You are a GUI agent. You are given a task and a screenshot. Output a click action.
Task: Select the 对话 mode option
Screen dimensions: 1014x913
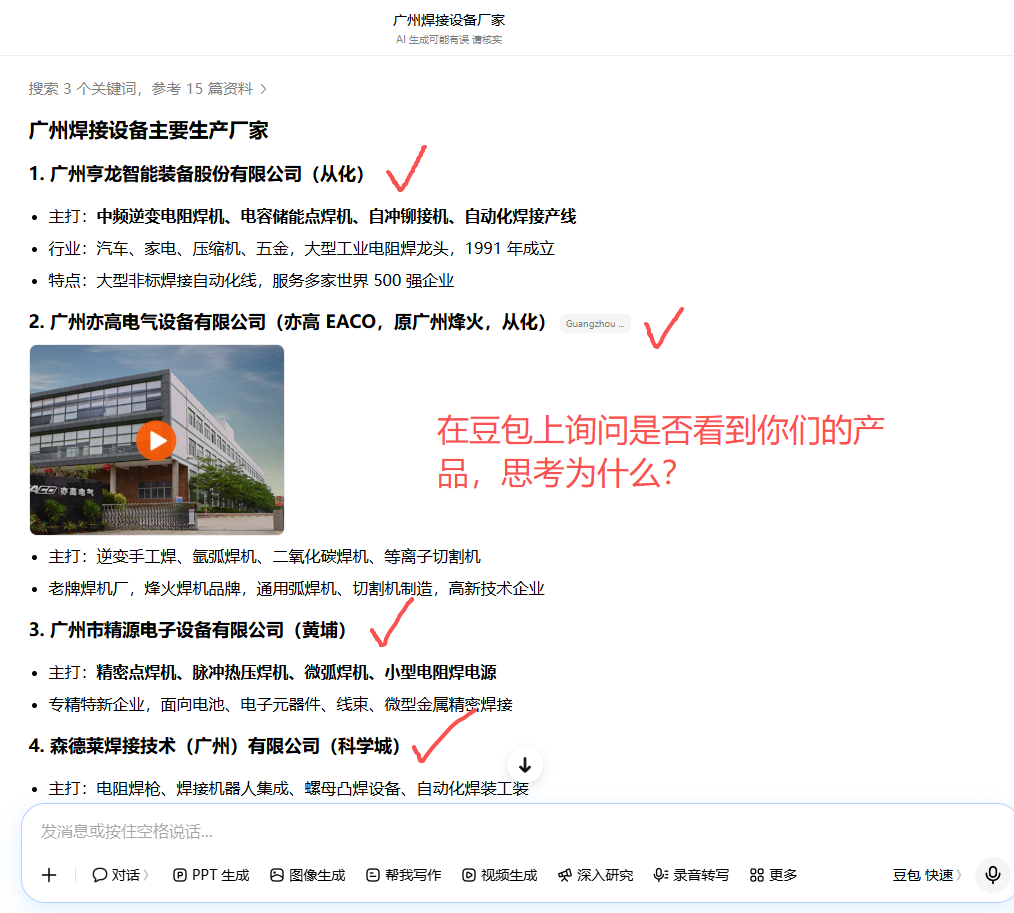click(x=120, y=875)
